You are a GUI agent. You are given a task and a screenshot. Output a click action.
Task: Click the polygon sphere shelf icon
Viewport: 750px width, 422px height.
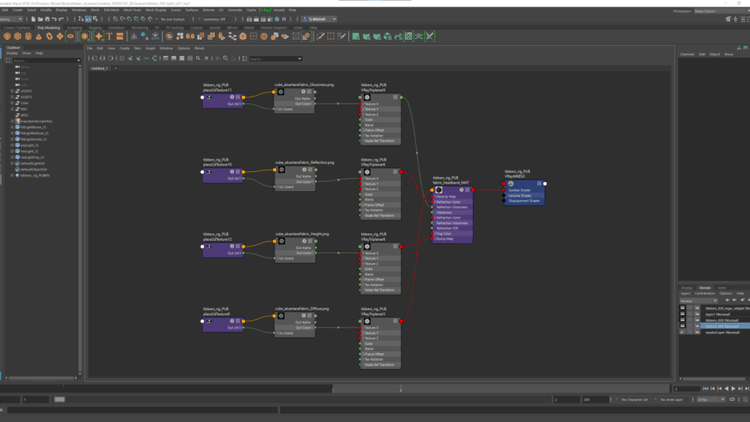7,36
